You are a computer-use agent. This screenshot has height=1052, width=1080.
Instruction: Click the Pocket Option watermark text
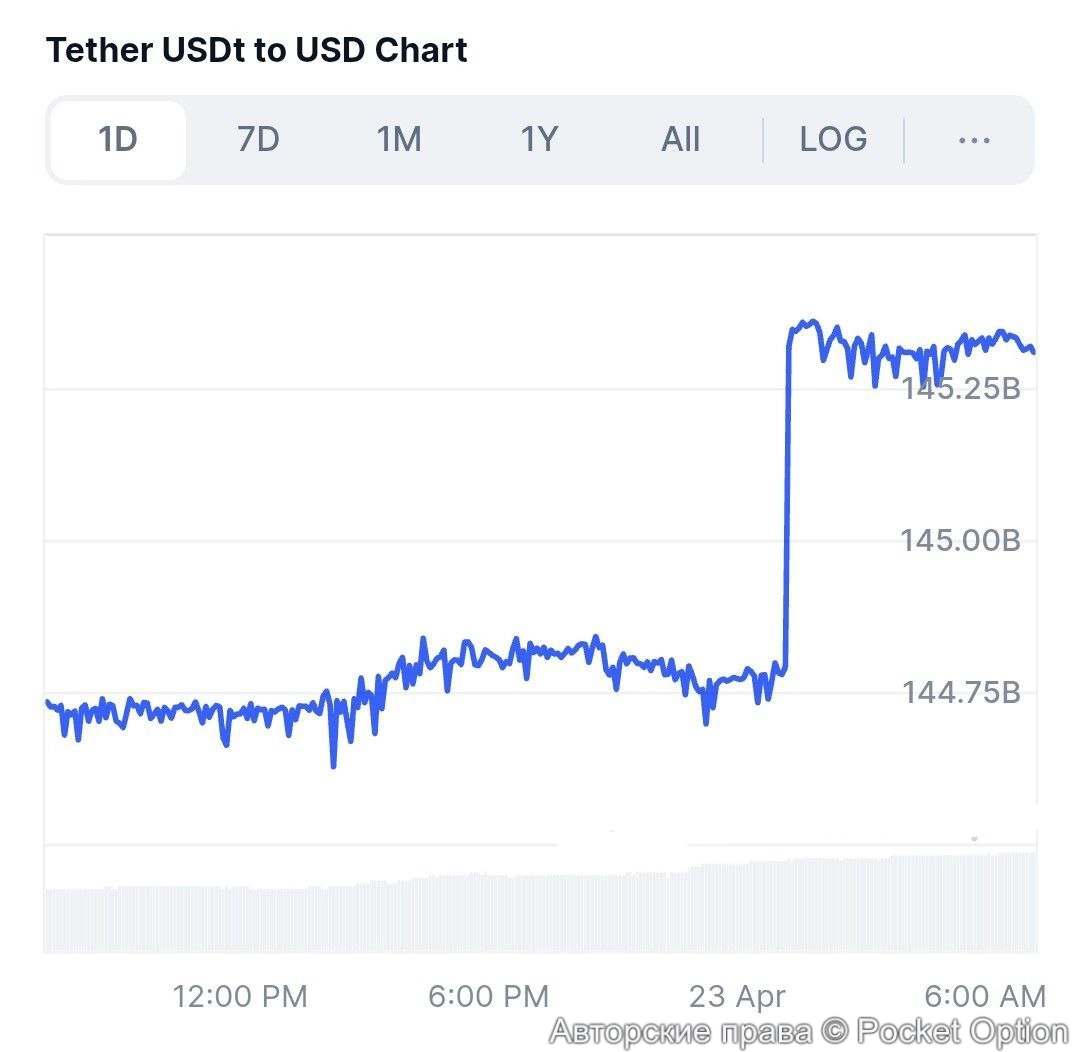tap(809, 1031)
